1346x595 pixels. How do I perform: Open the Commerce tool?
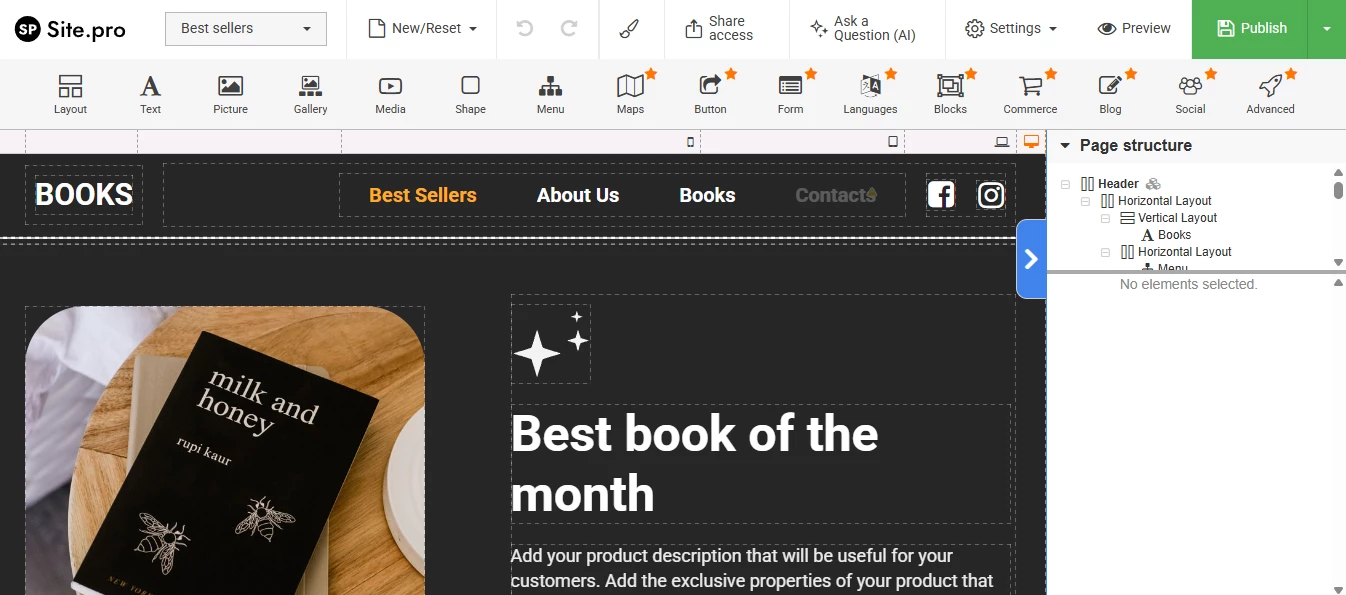coord(1030,93)
